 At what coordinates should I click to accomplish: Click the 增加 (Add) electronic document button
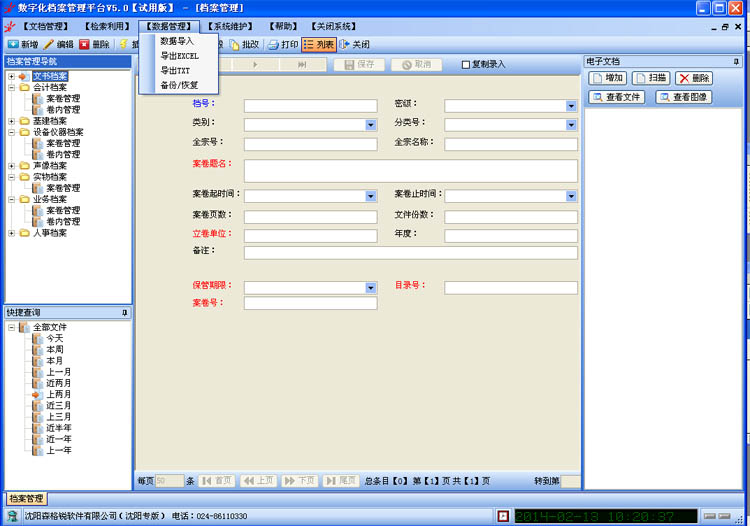pyautogui.click(x=608, y=78)
